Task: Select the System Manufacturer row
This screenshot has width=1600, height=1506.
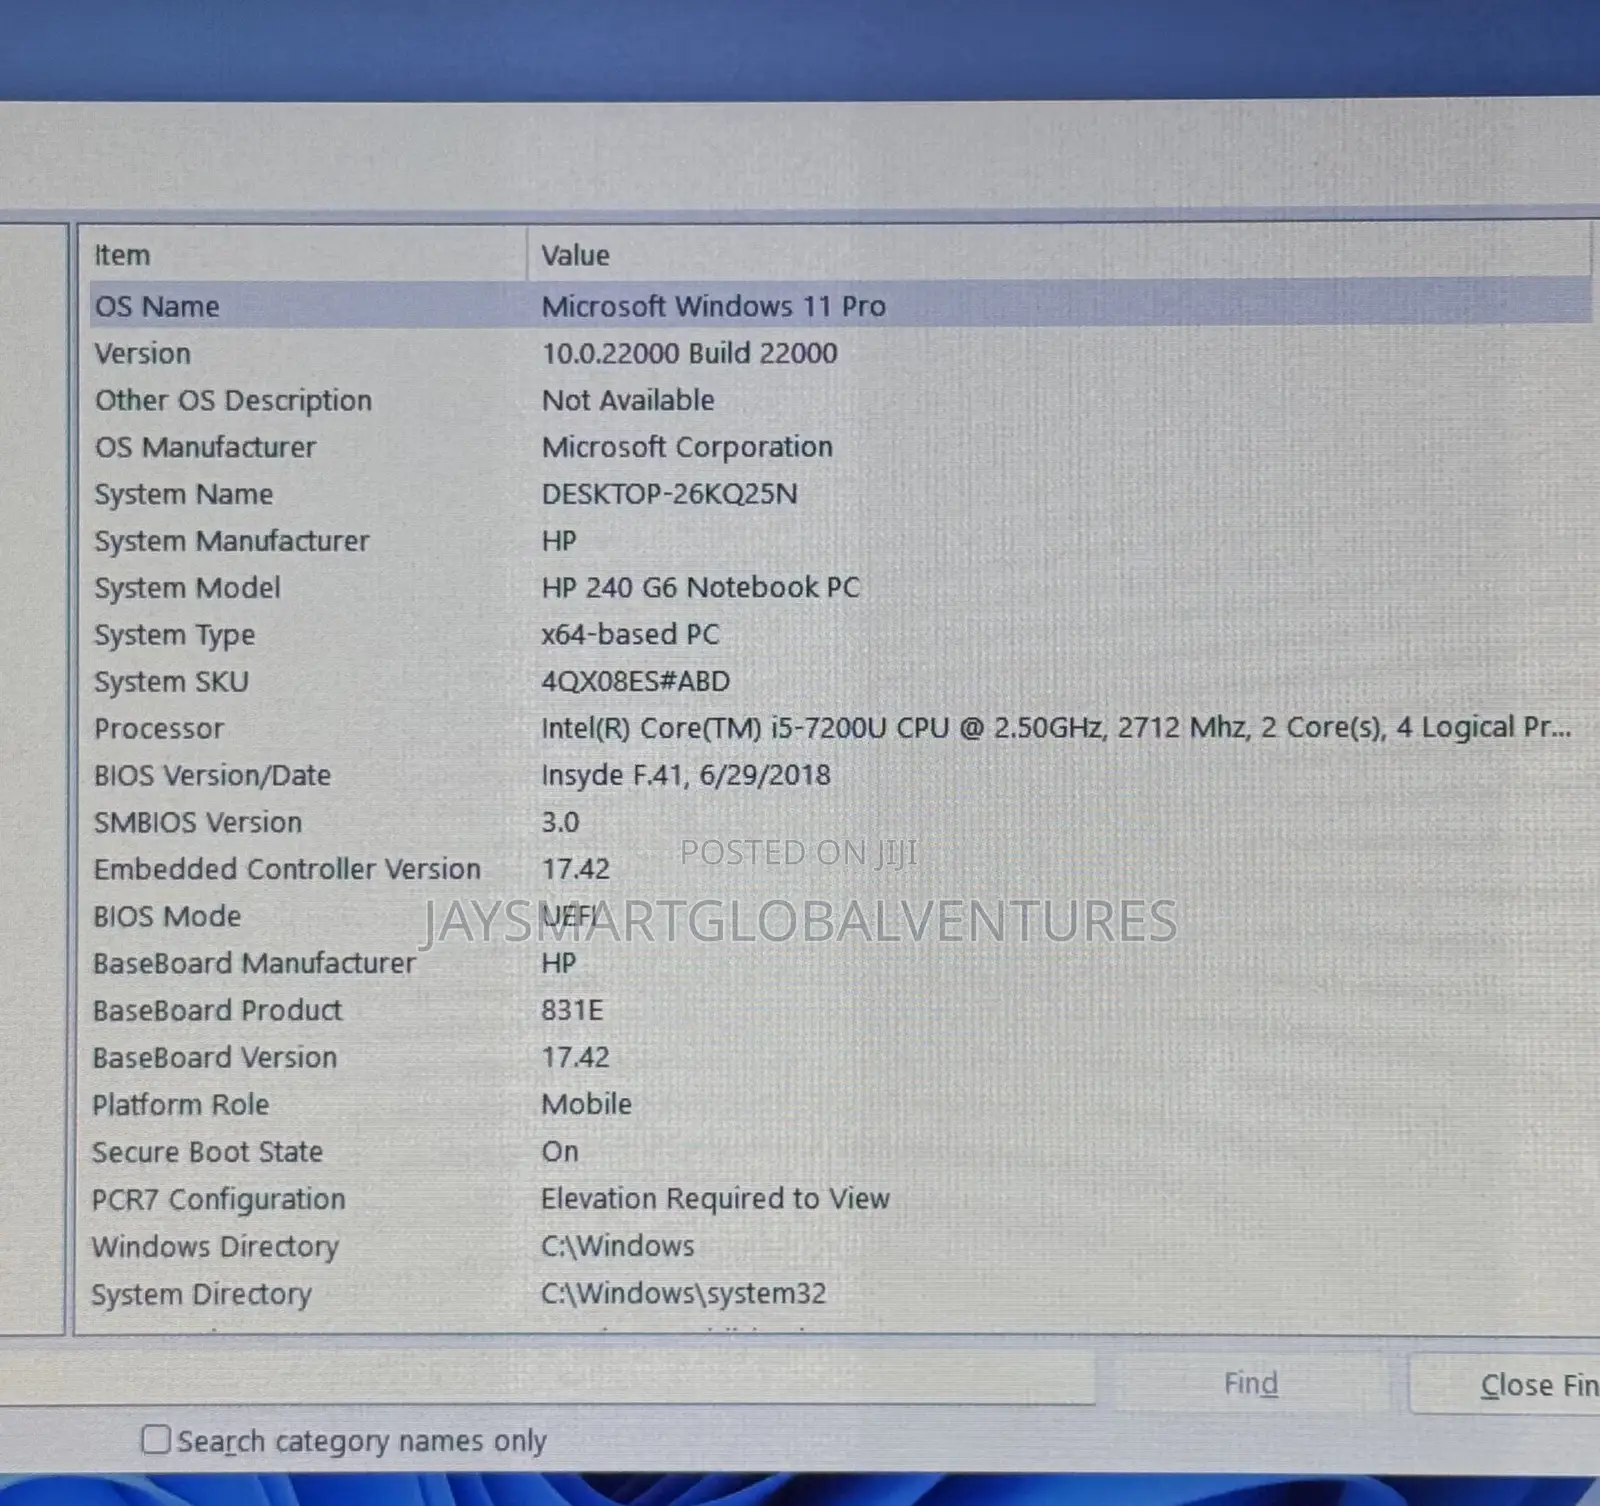Action: tap(840, 541)
